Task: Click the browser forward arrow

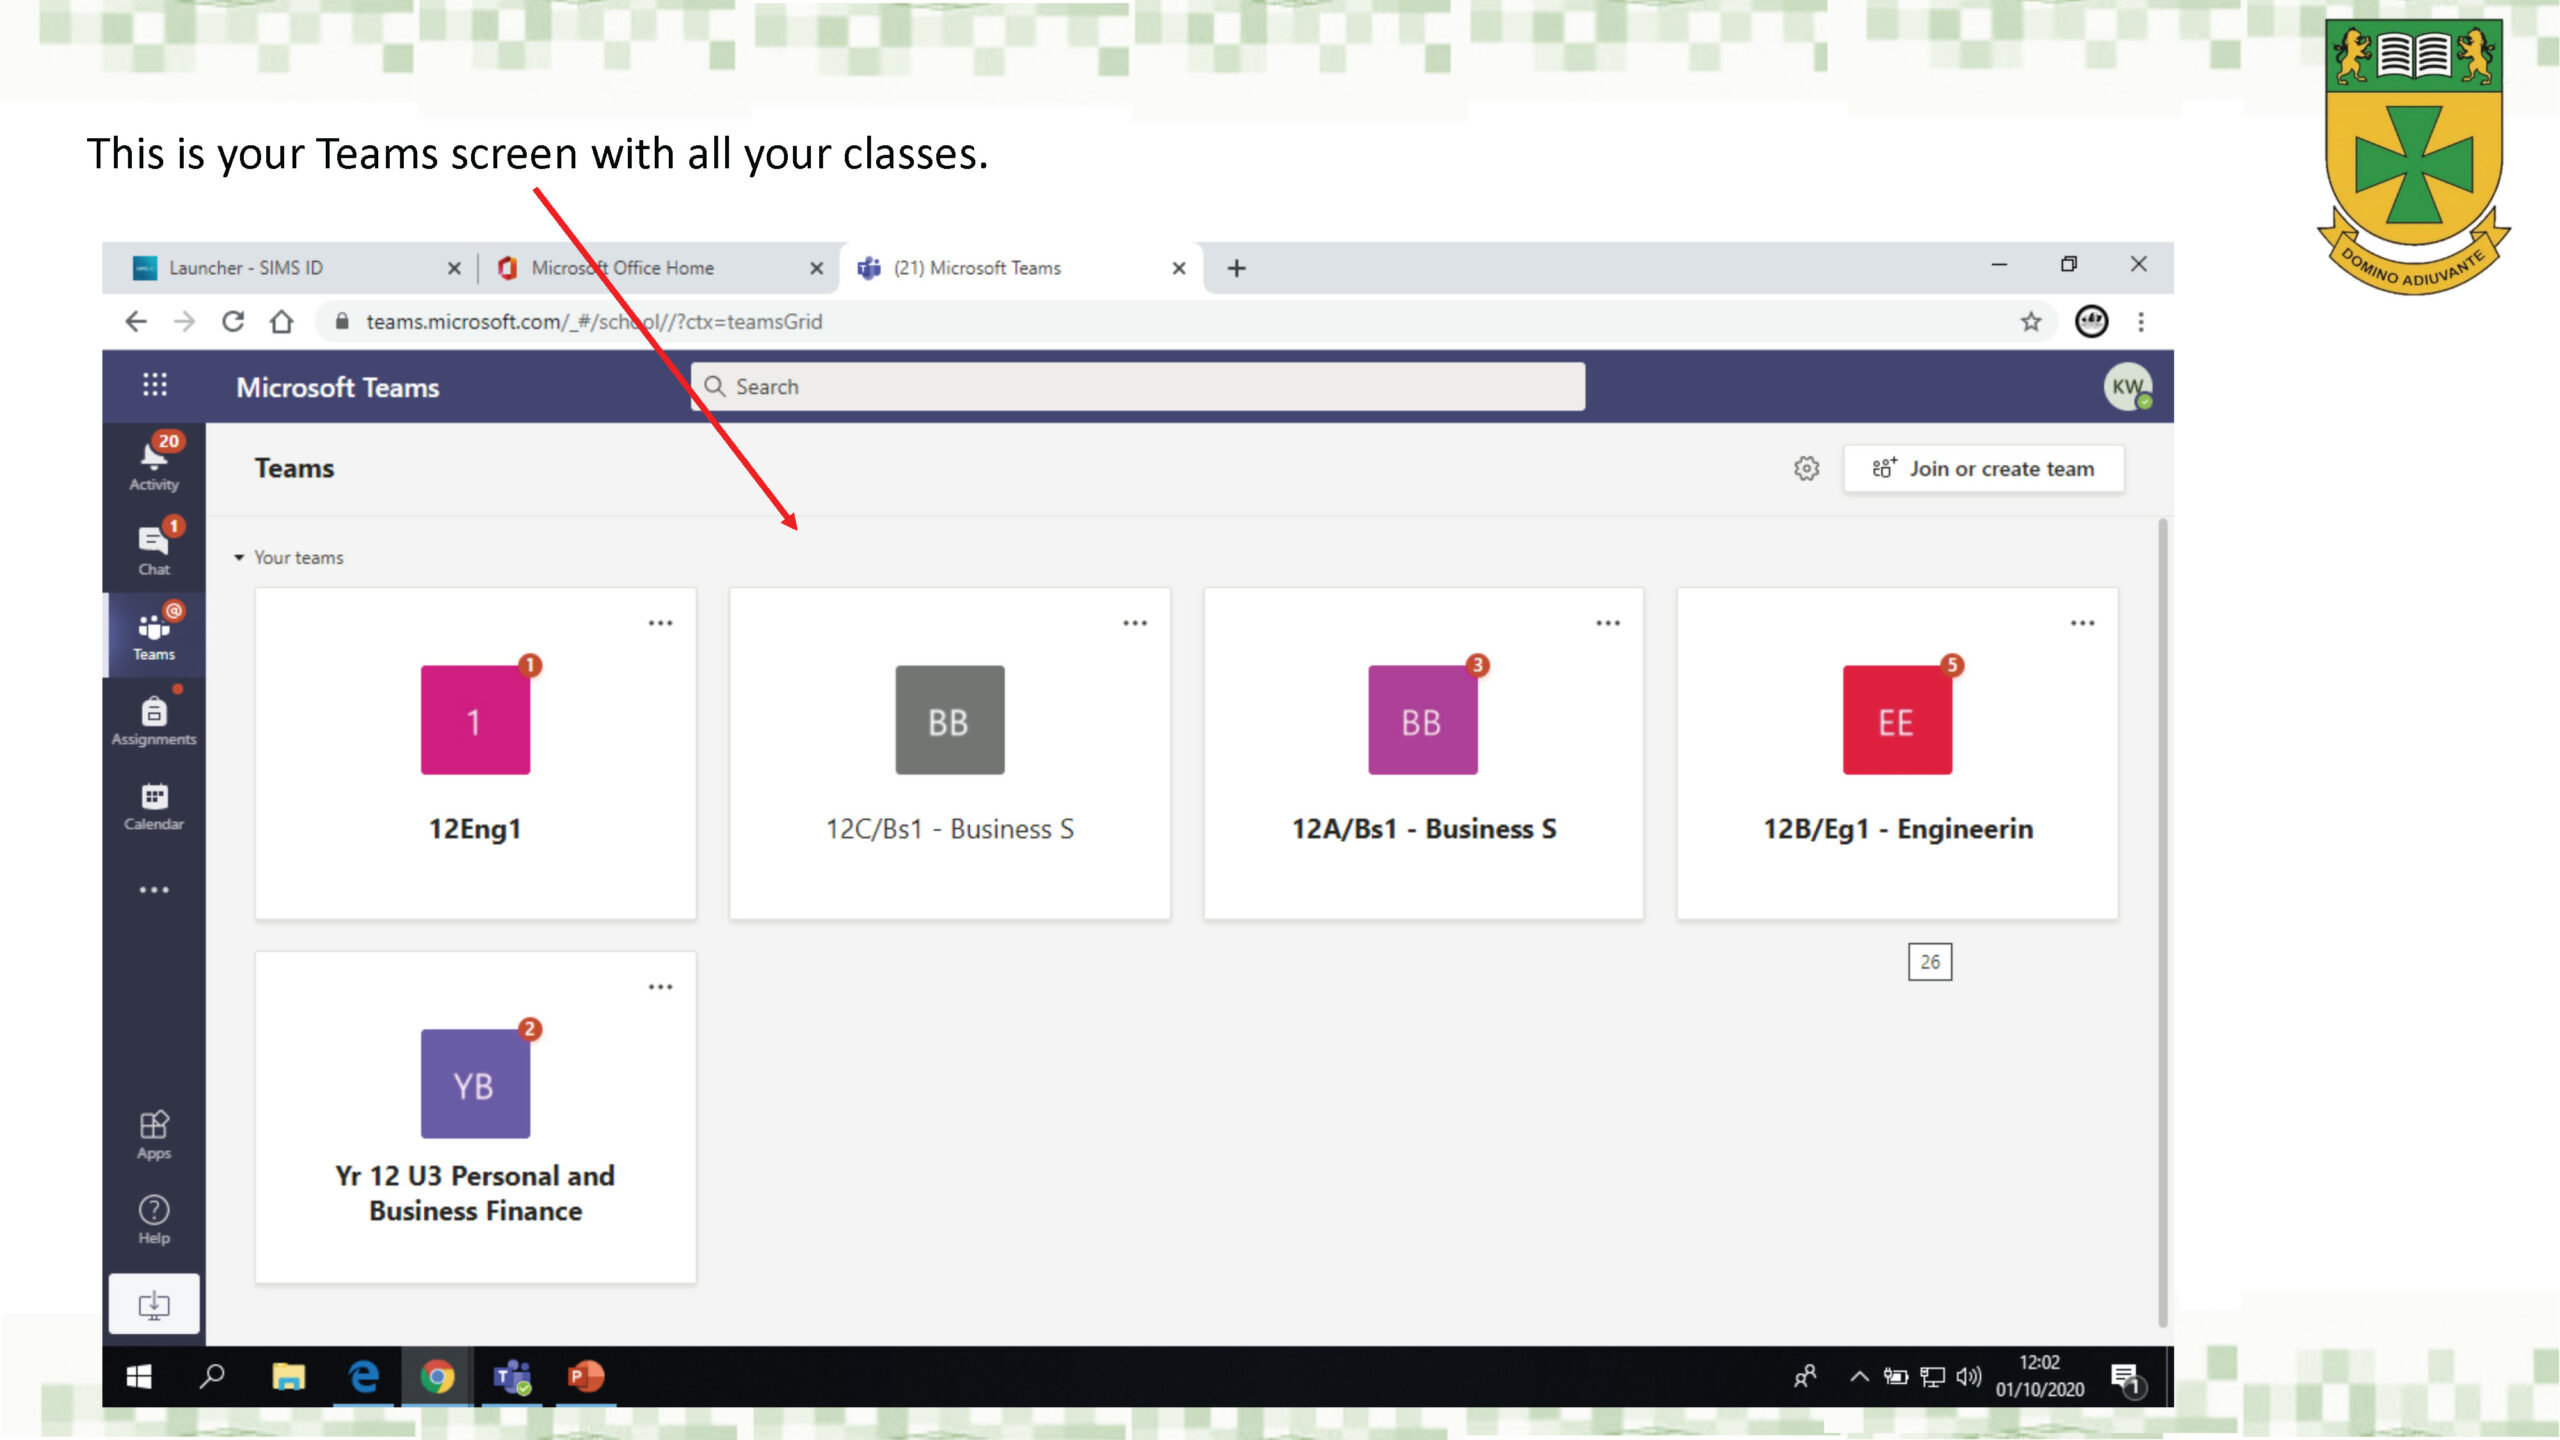Action: click(x=184, y=322)
